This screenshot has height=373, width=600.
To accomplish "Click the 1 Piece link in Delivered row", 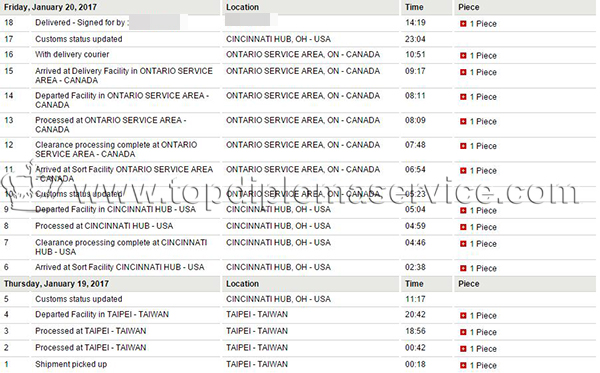I will (483, 24).
